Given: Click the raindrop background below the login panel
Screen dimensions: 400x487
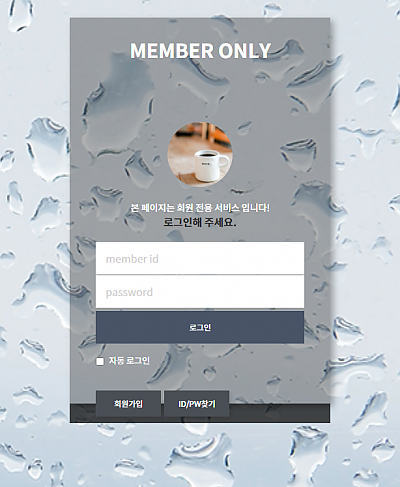Looking at the screenshot, I should click(x=200, y=455).
